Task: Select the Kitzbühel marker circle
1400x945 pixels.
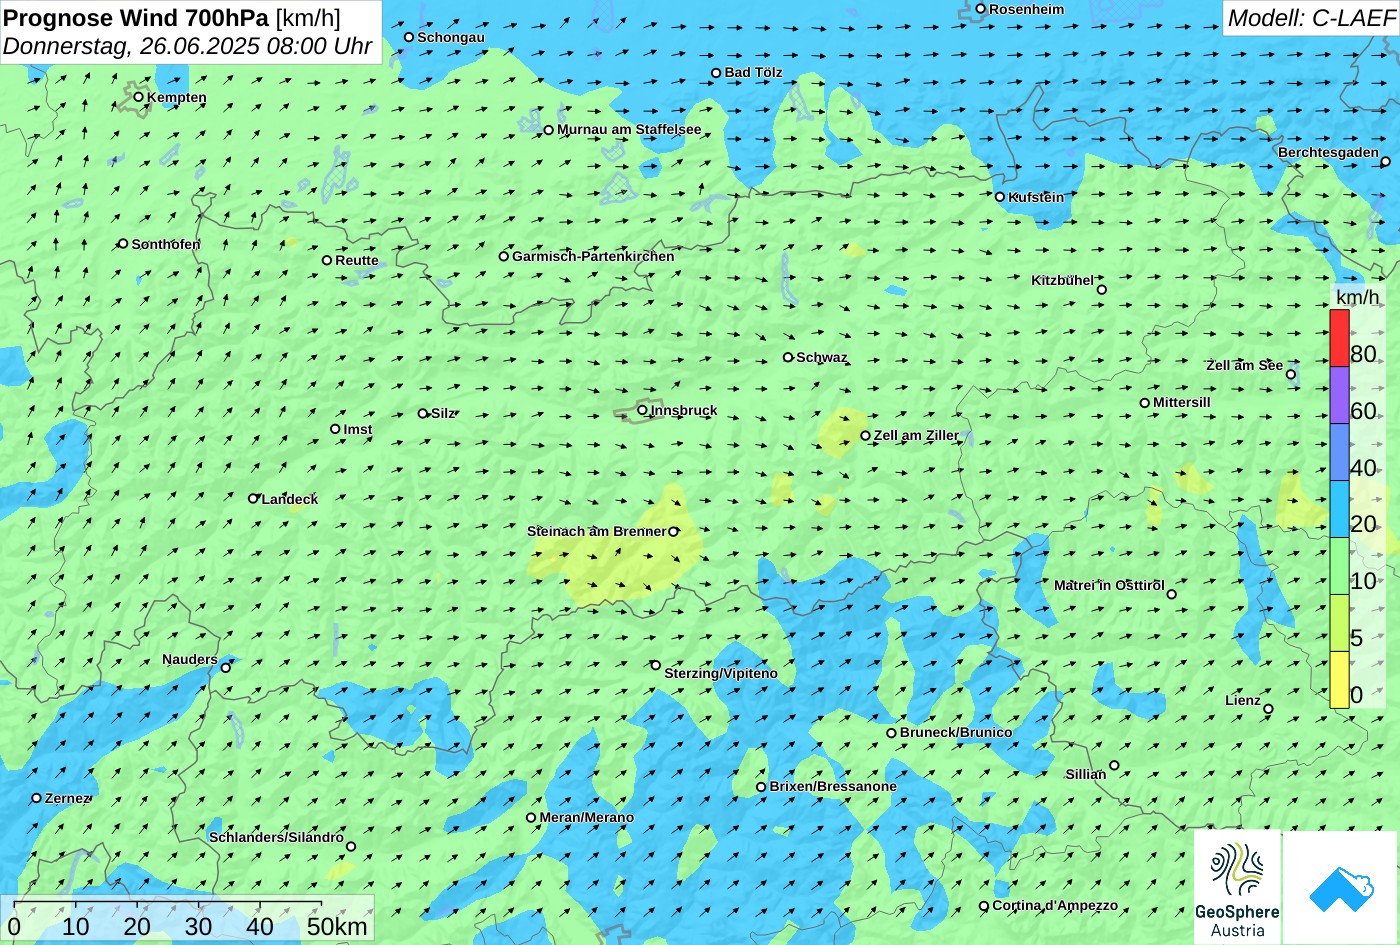Action: [1101, 290]
